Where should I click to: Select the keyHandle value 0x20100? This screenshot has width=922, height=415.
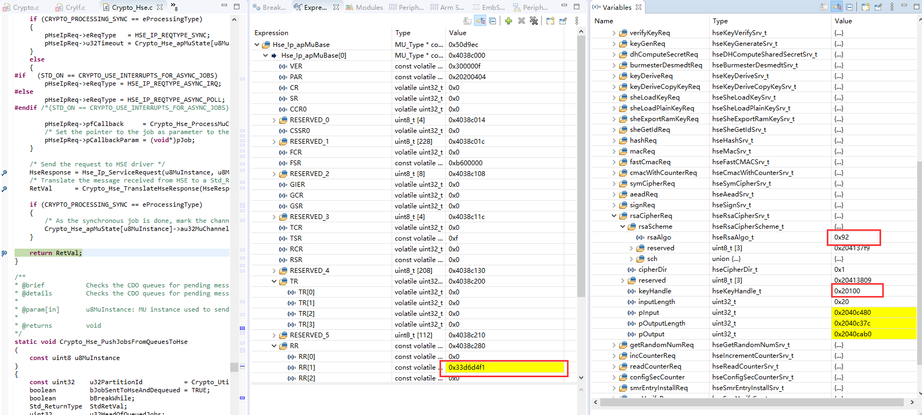846,291
